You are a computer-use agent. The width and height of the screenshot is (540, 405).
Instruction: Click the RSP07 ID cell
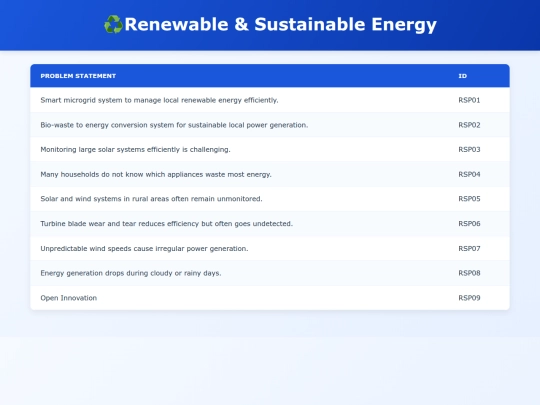point(469,248)
